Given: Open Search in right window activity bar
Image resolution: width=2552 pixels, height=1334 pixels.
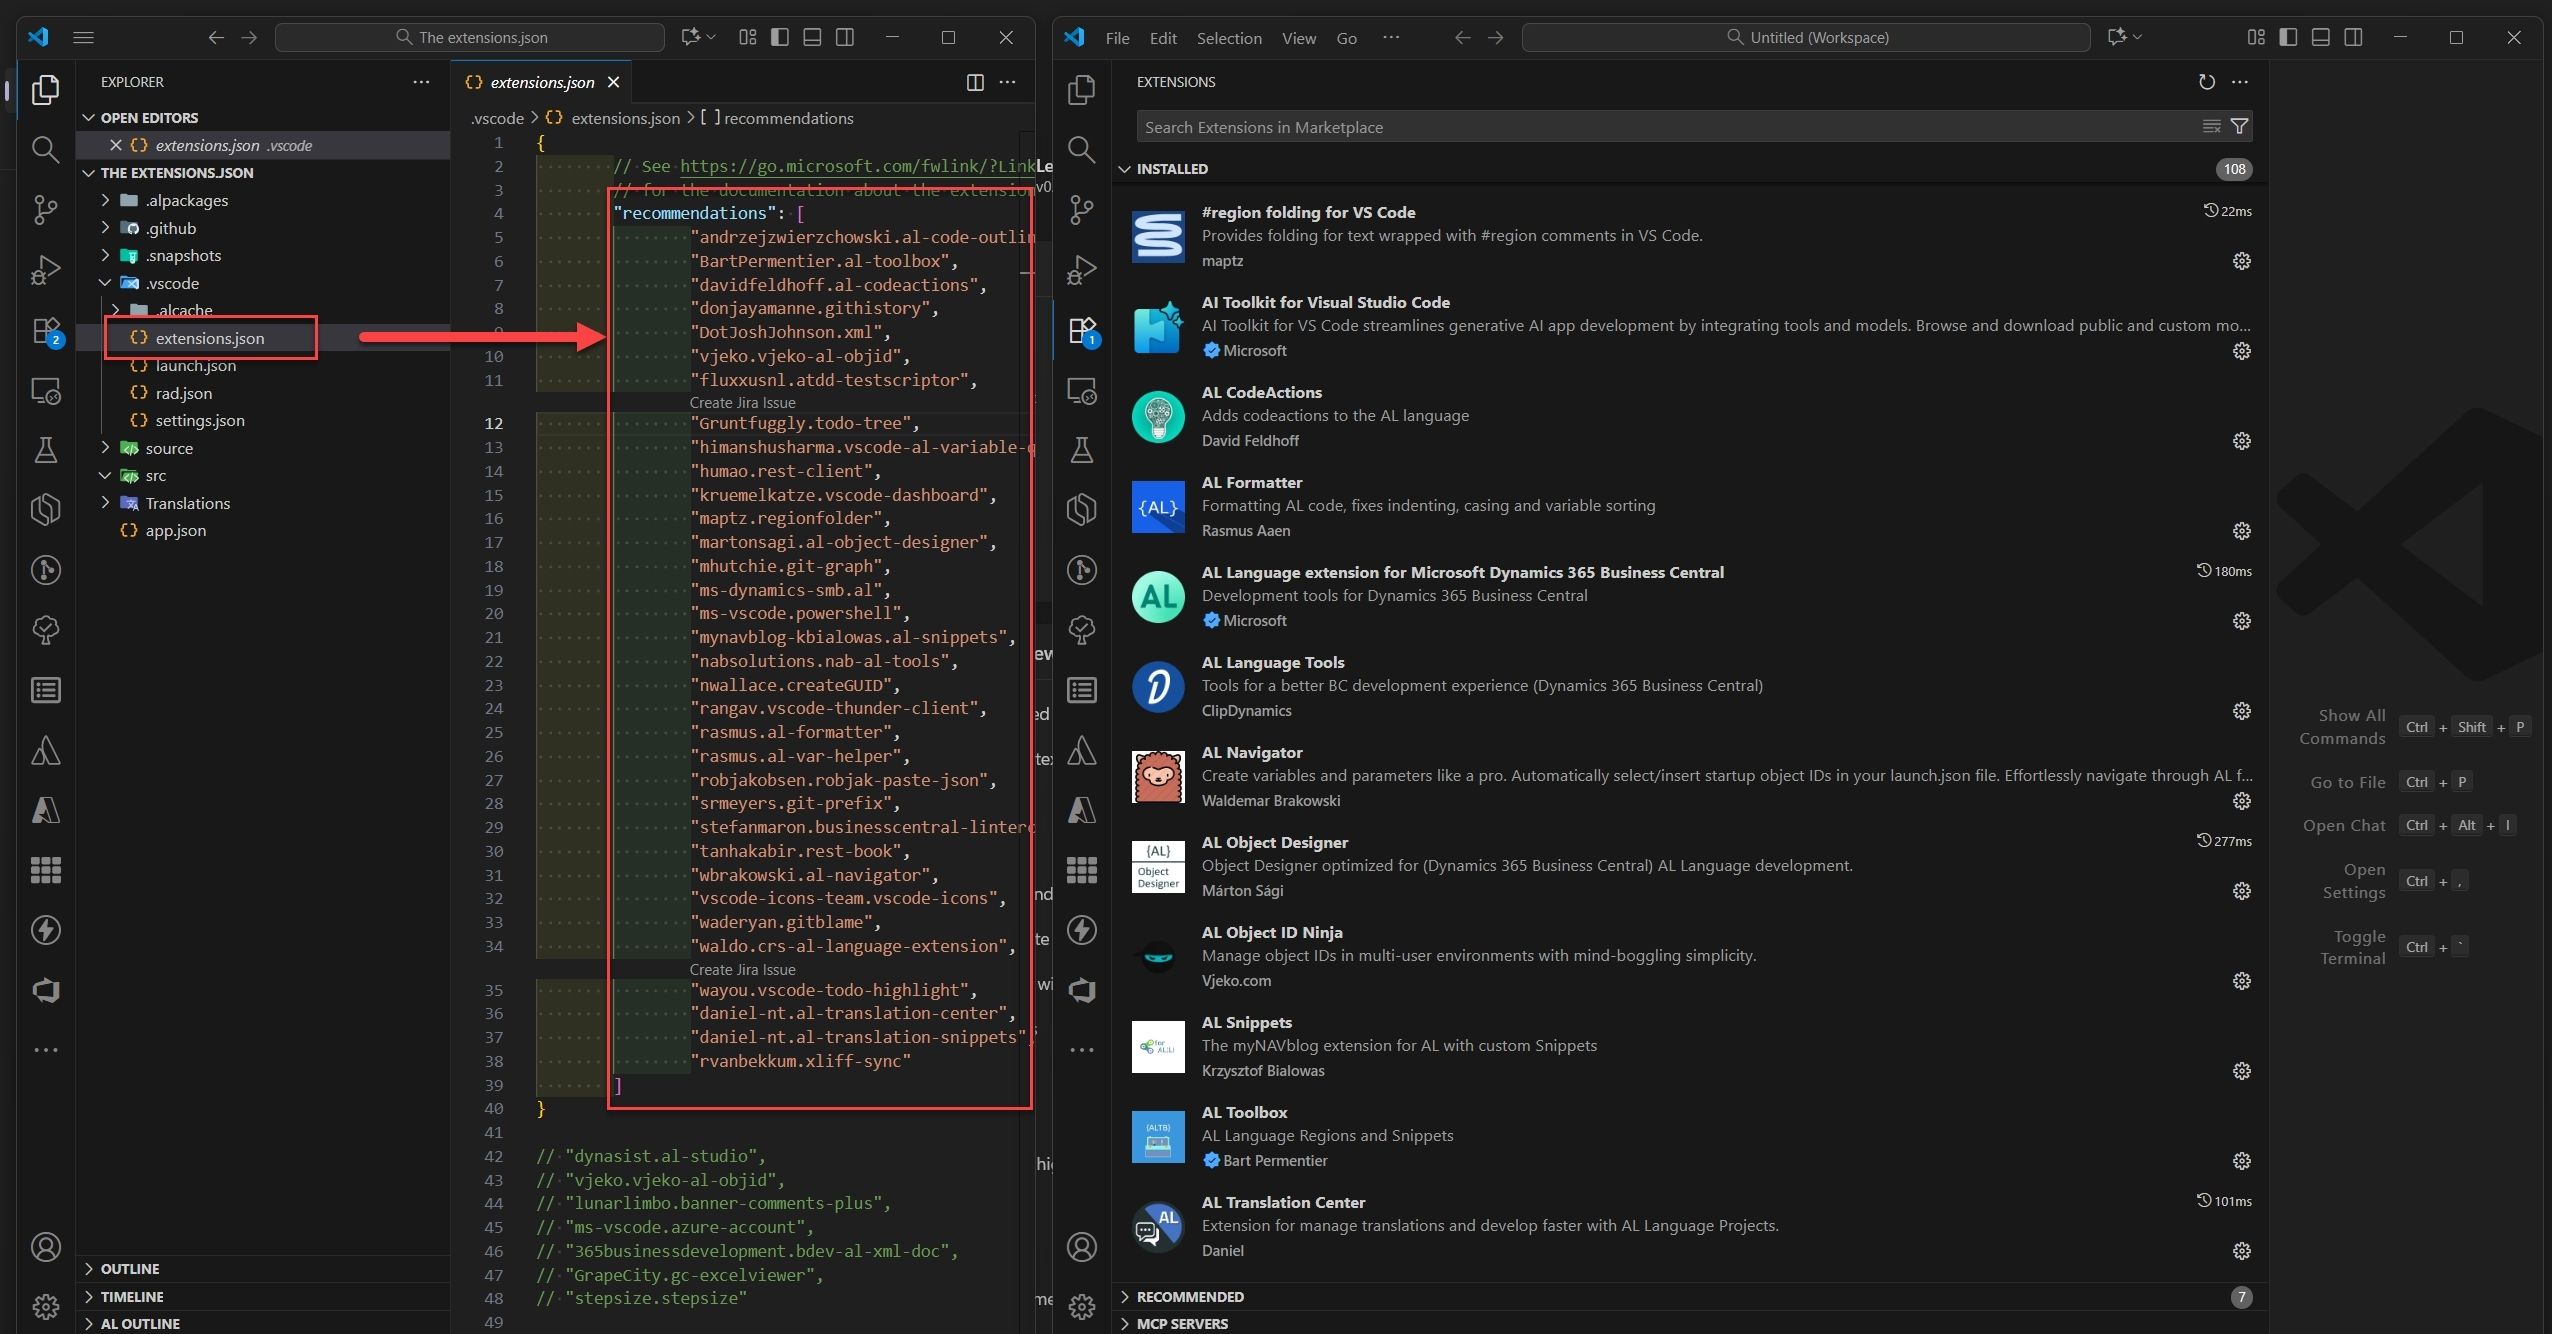Looking at the screenshot, I should click(1081, 150).
